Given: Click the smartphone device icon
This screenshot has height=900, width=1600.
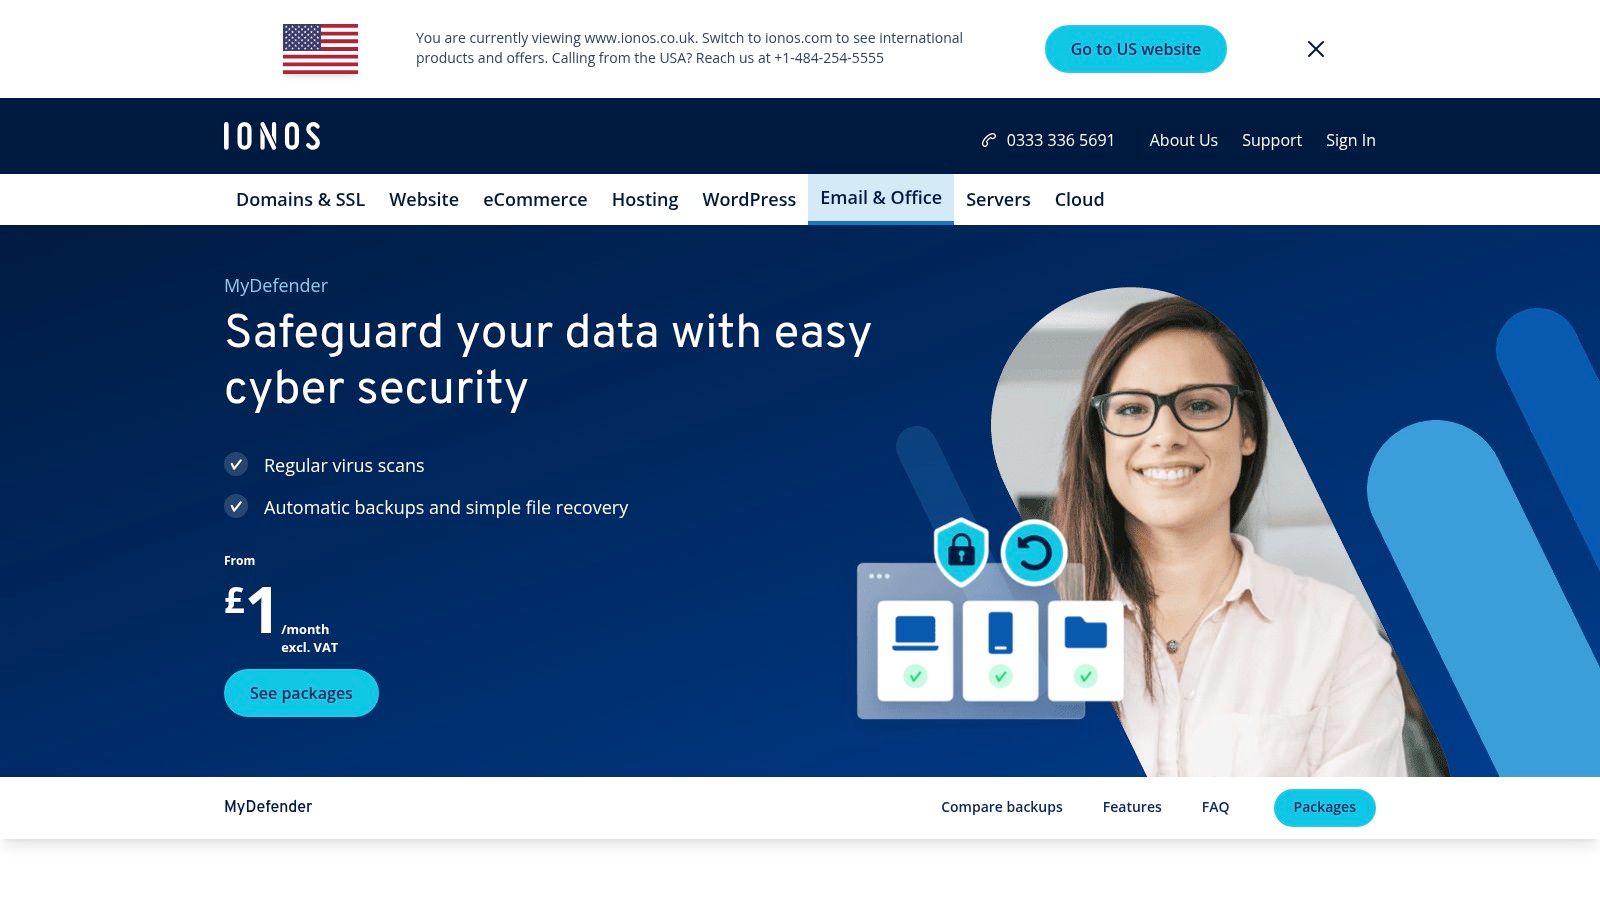Looking at the screenshot, I should tap(1000, 633).
